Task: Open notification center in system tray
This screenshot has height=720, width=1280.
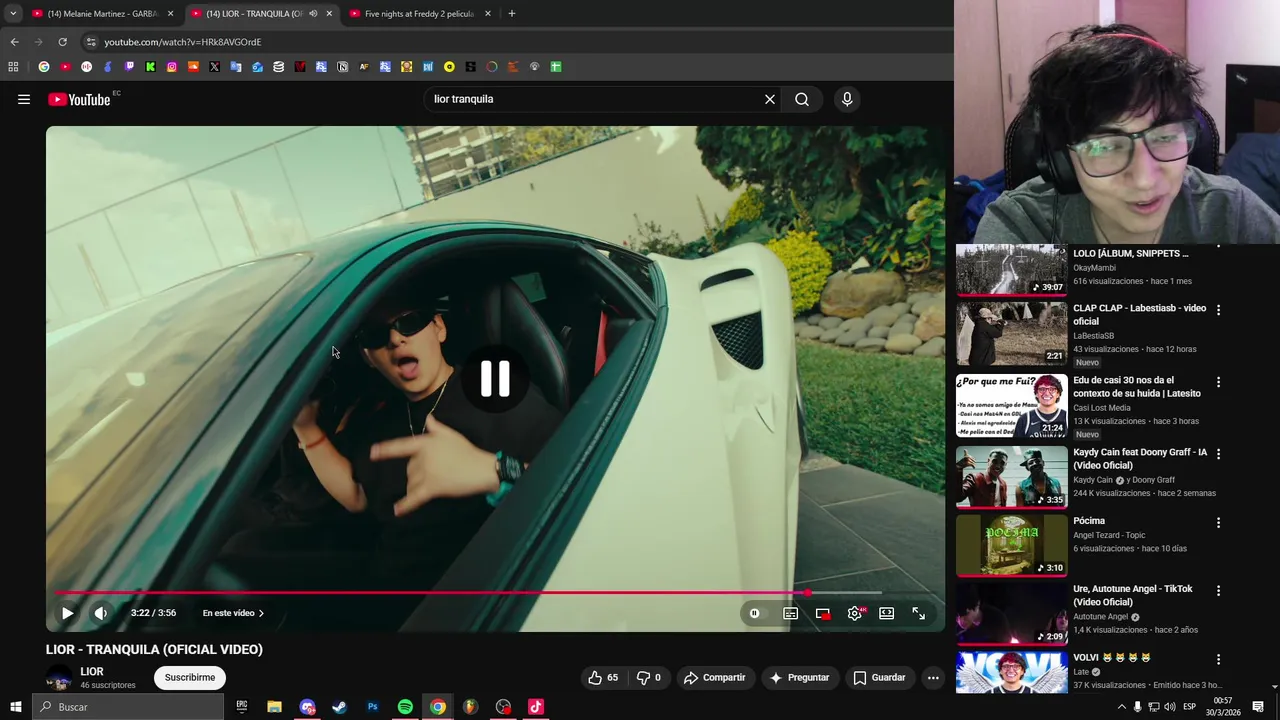Action: pos(1258,707)
